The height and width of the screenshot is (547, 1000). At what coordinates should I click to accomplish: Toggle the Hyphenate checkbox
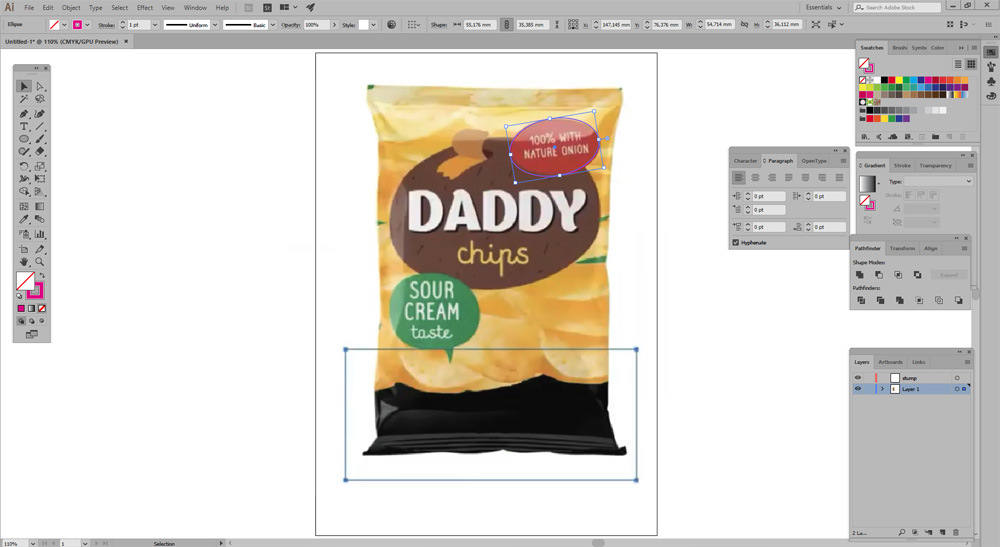pyautogui.click(x=736, y=242)
